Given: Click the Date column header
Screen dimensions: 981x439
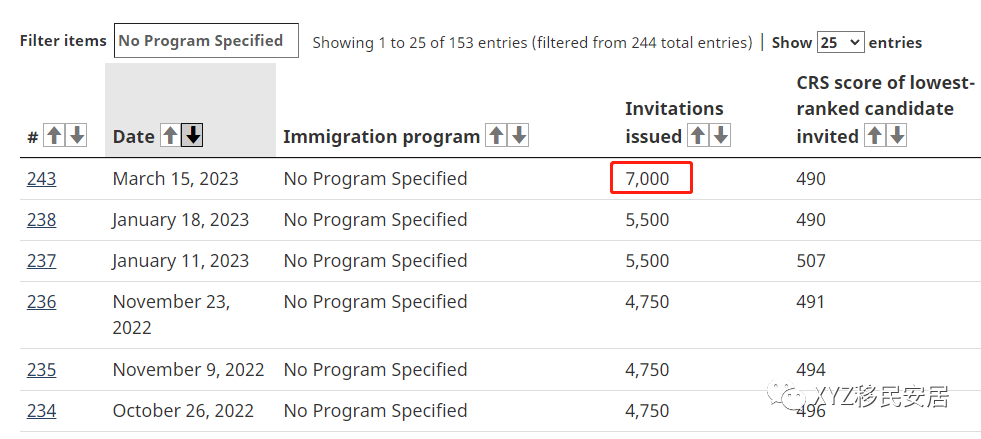Looking at the screenshot, I should pyautogui.click(x=134, y=137).
